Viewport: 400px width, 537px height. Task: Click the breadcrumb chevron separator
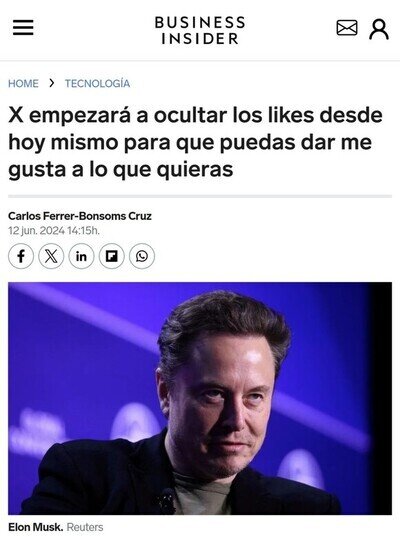coord(52,83)
